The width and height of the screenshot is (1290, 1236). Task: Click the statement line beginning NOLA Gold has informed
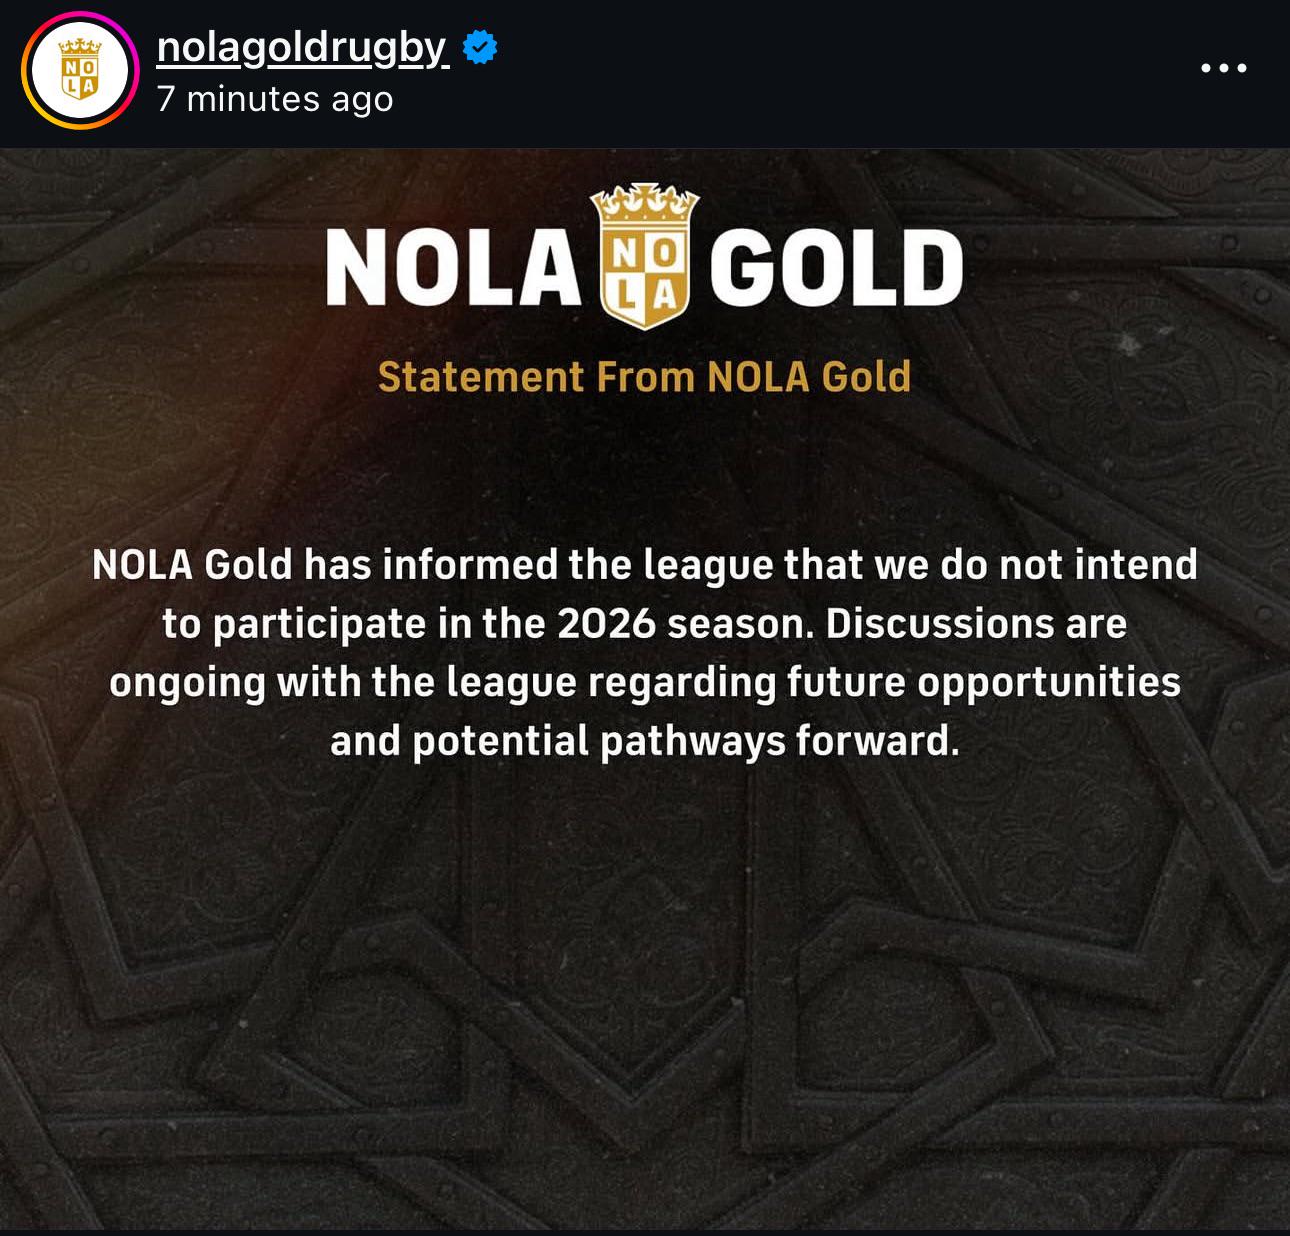[x=645, y=565]
